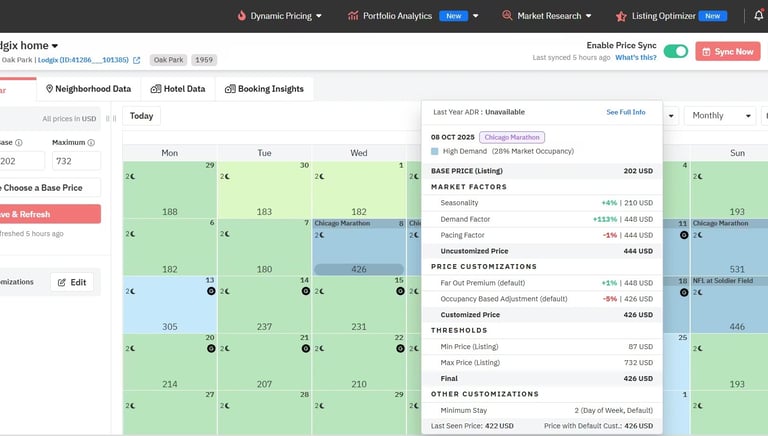Screen dimensions: 768x436
Task: Click the flame icon beside Dynamic Pricing
Action: coord(241,16)
